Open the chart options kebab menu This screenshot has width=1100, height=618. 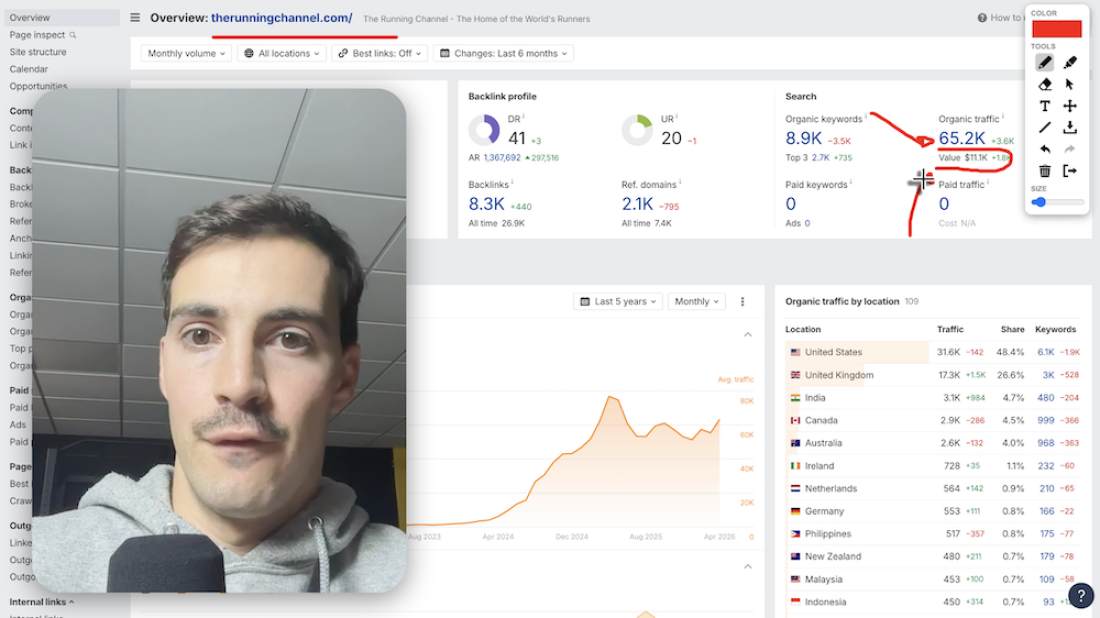742,301
